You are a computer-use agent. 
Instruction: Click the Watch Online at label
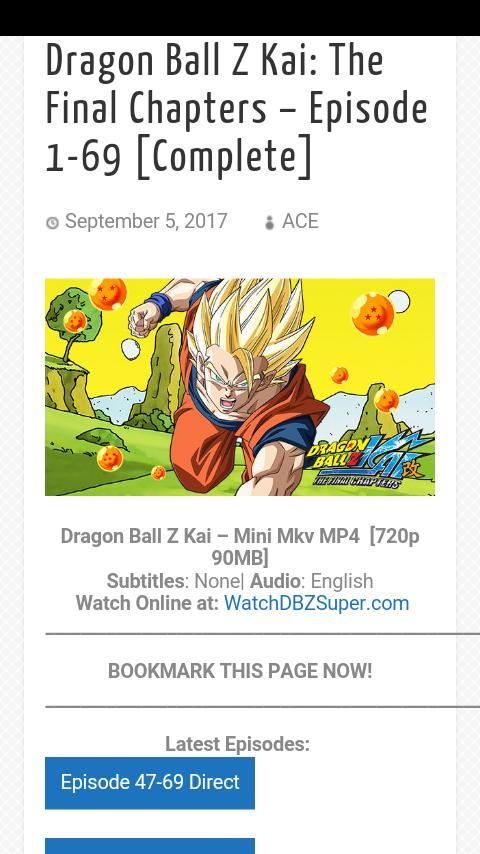(147, 603)
